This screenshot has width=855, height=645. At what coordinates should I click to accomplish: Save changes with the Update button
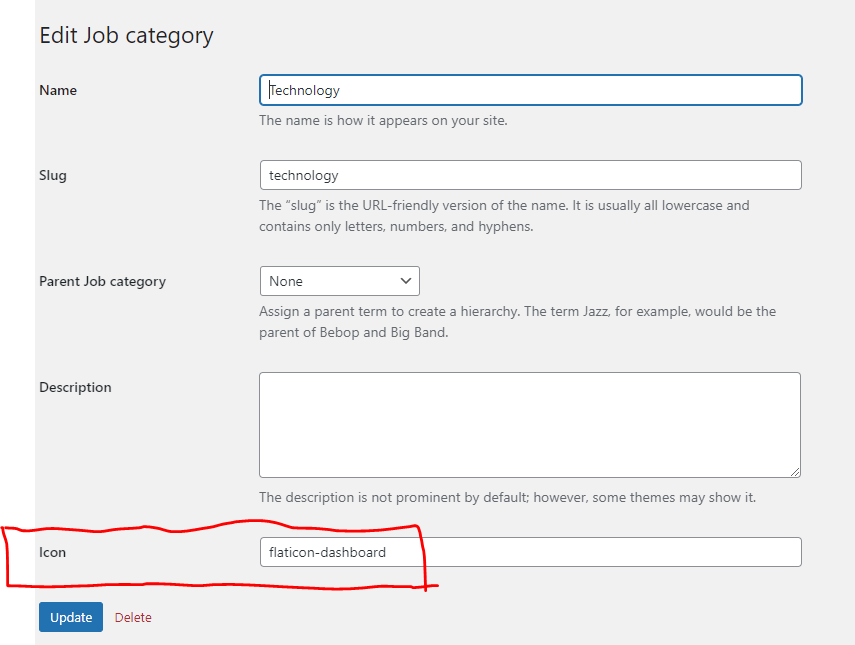71,617
